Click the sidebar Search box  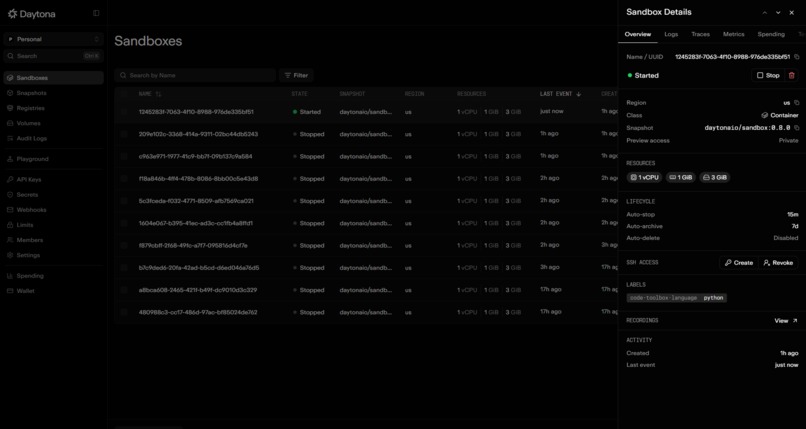click(53, 56)
